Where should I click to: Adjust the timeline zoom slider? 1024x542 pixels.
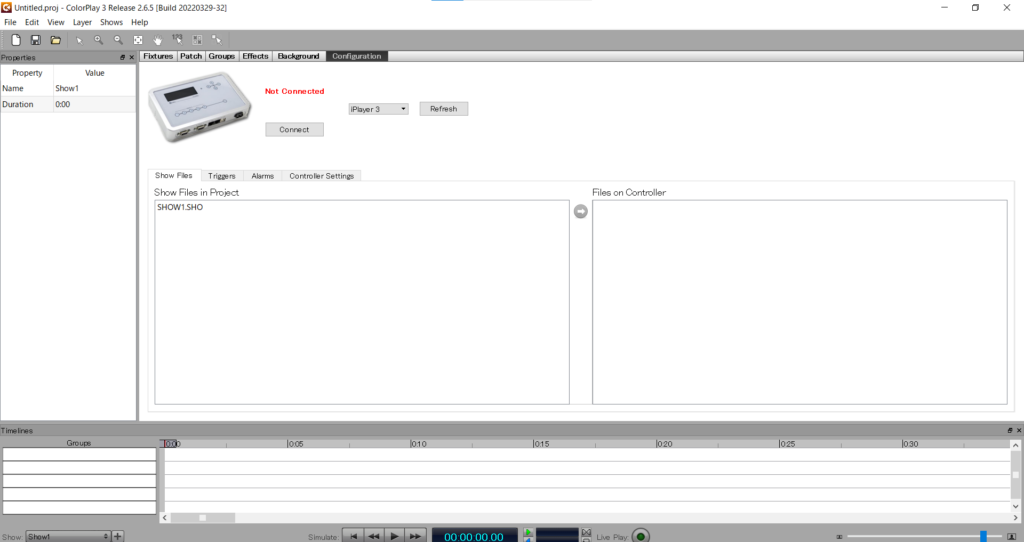(984, 536)
